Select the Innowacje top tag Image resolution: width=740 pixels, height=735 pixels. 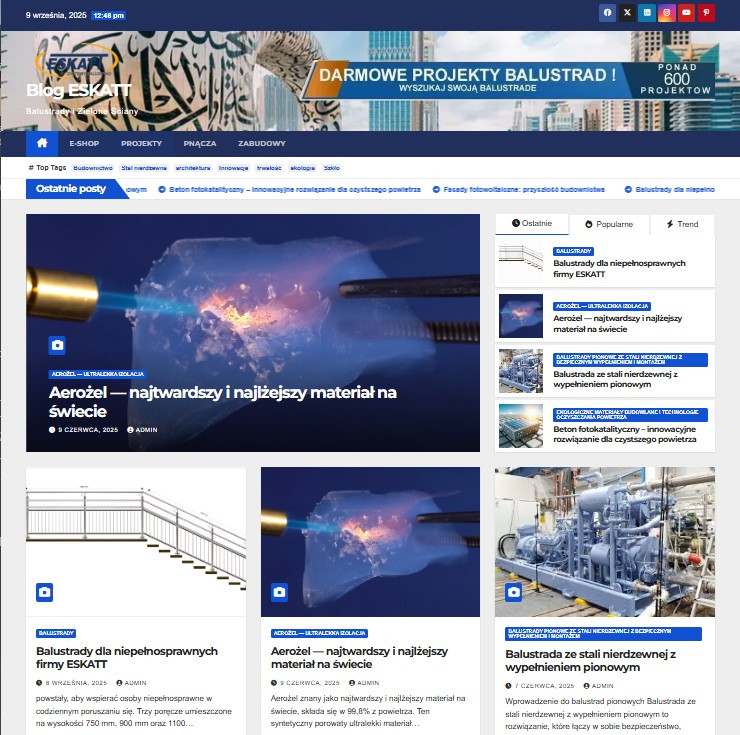click(x=234, y=168)
